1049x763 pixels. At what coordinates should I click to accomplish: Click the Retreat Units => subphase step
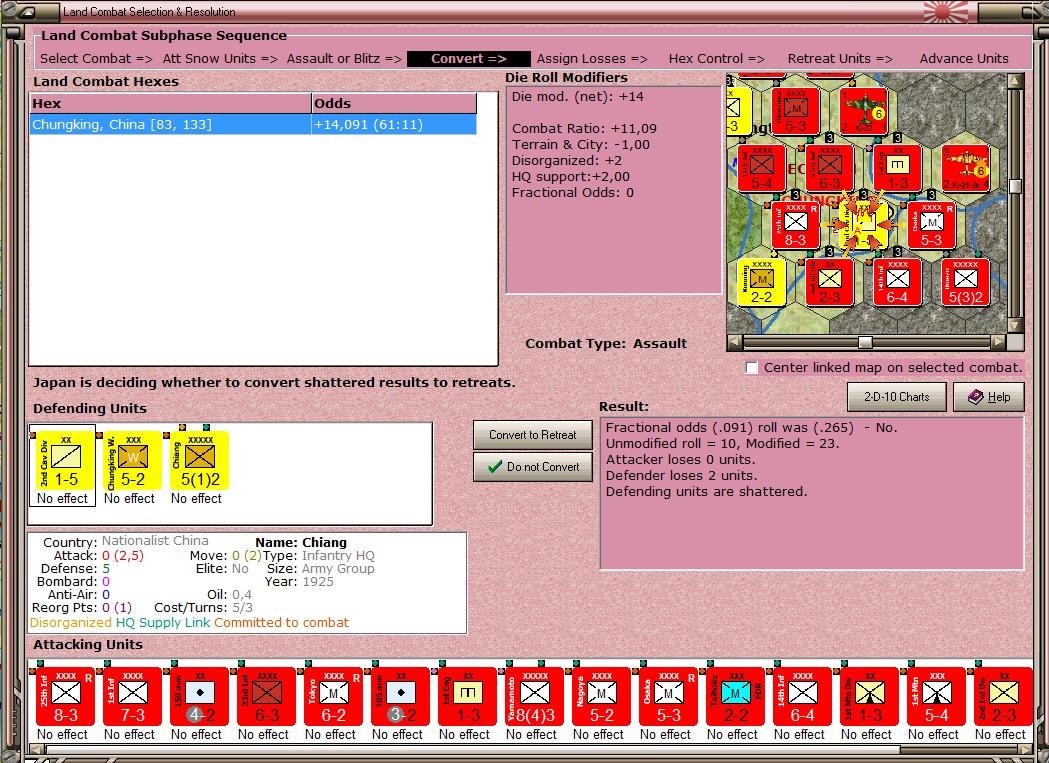coord(840,59)
